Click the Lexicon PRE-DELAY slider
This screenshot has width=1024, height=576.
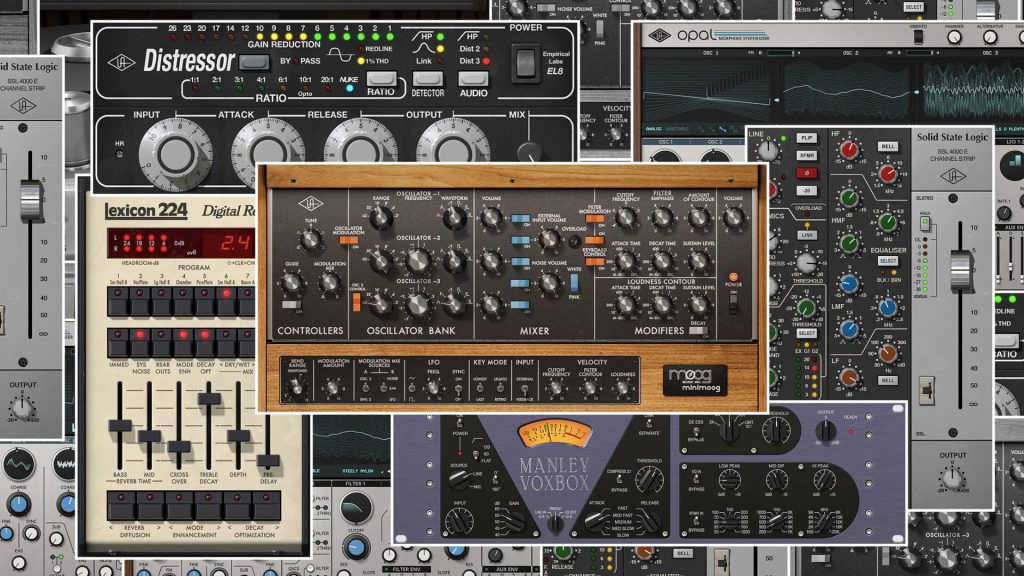click(268, 460)
